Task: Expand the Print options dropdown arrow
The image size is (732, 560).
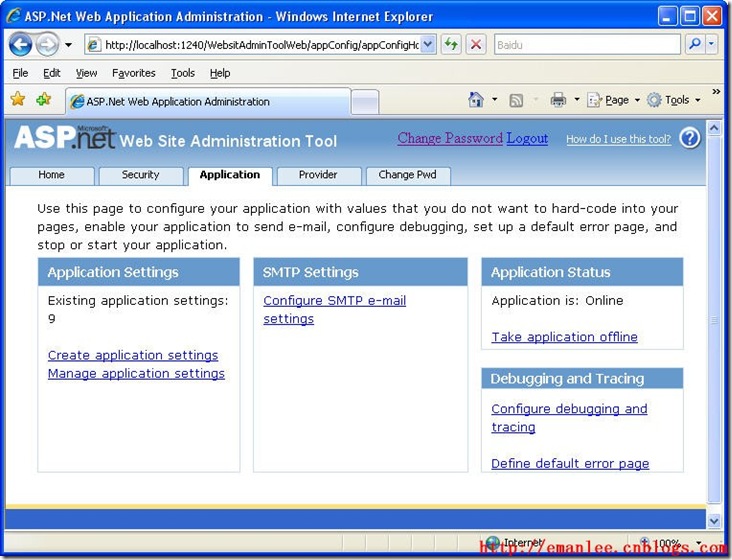Action: [x=577, y=99]
